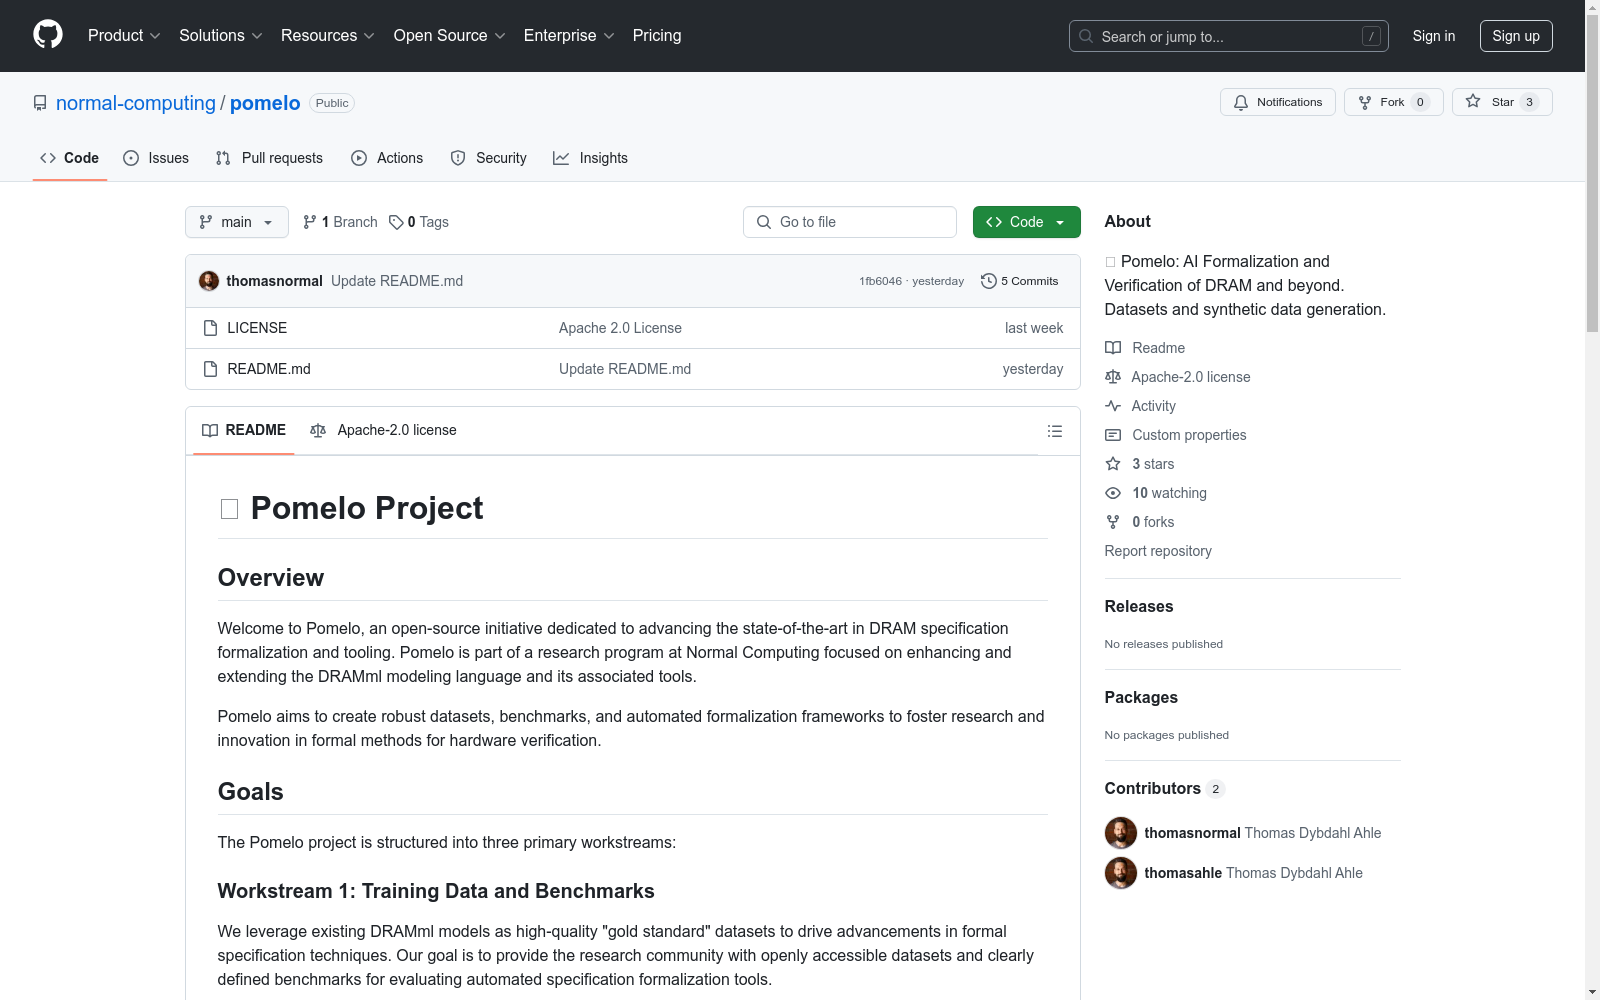View the 5 Commits history
Image resolution: width=1600 pixels, height=1000 pixels.
click(1020, 281)
